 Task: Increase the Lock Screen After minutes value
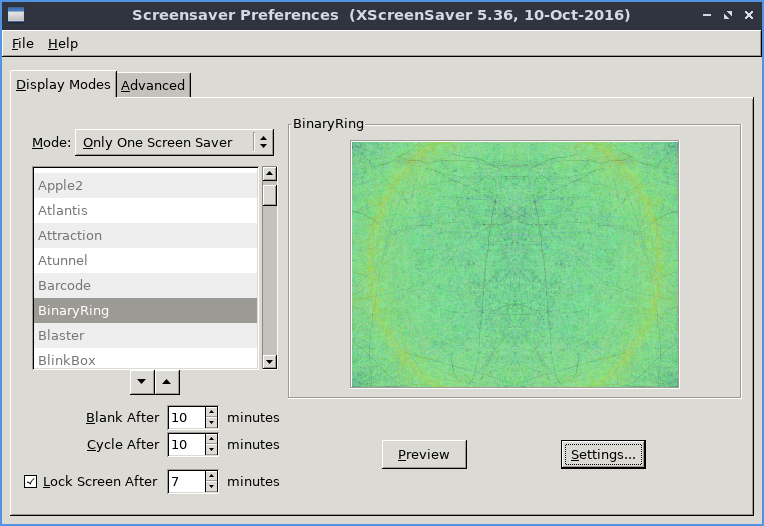coord(211,476)
